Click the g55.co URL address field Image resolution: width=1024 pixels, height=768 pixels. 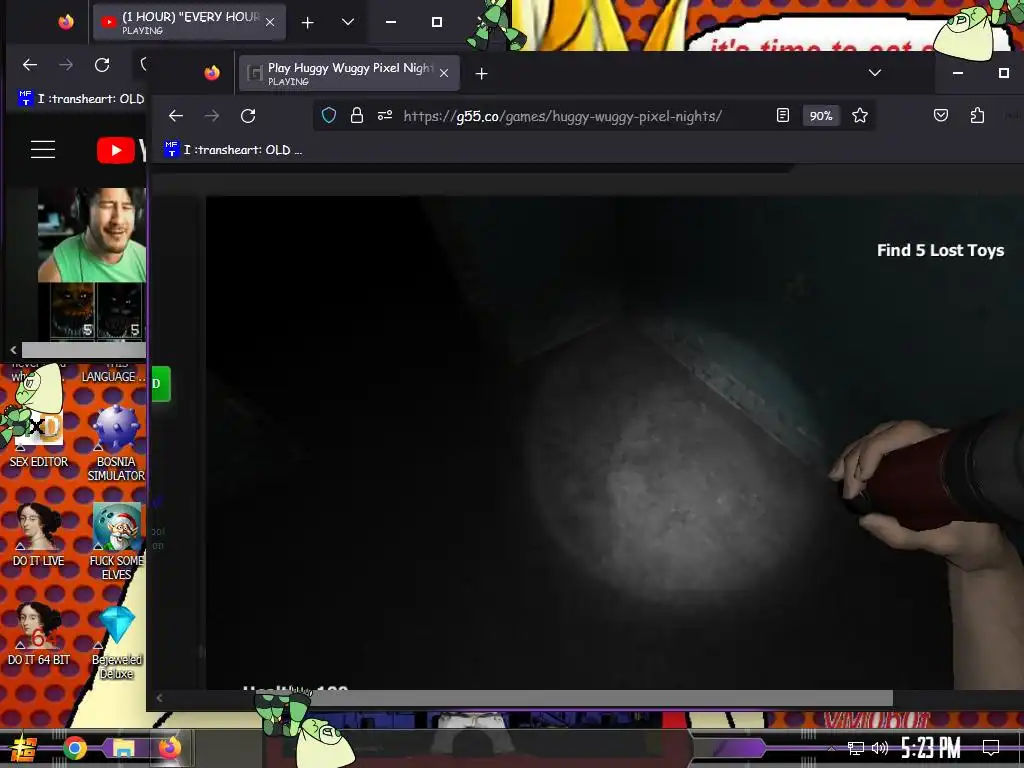tap(562, 116)
